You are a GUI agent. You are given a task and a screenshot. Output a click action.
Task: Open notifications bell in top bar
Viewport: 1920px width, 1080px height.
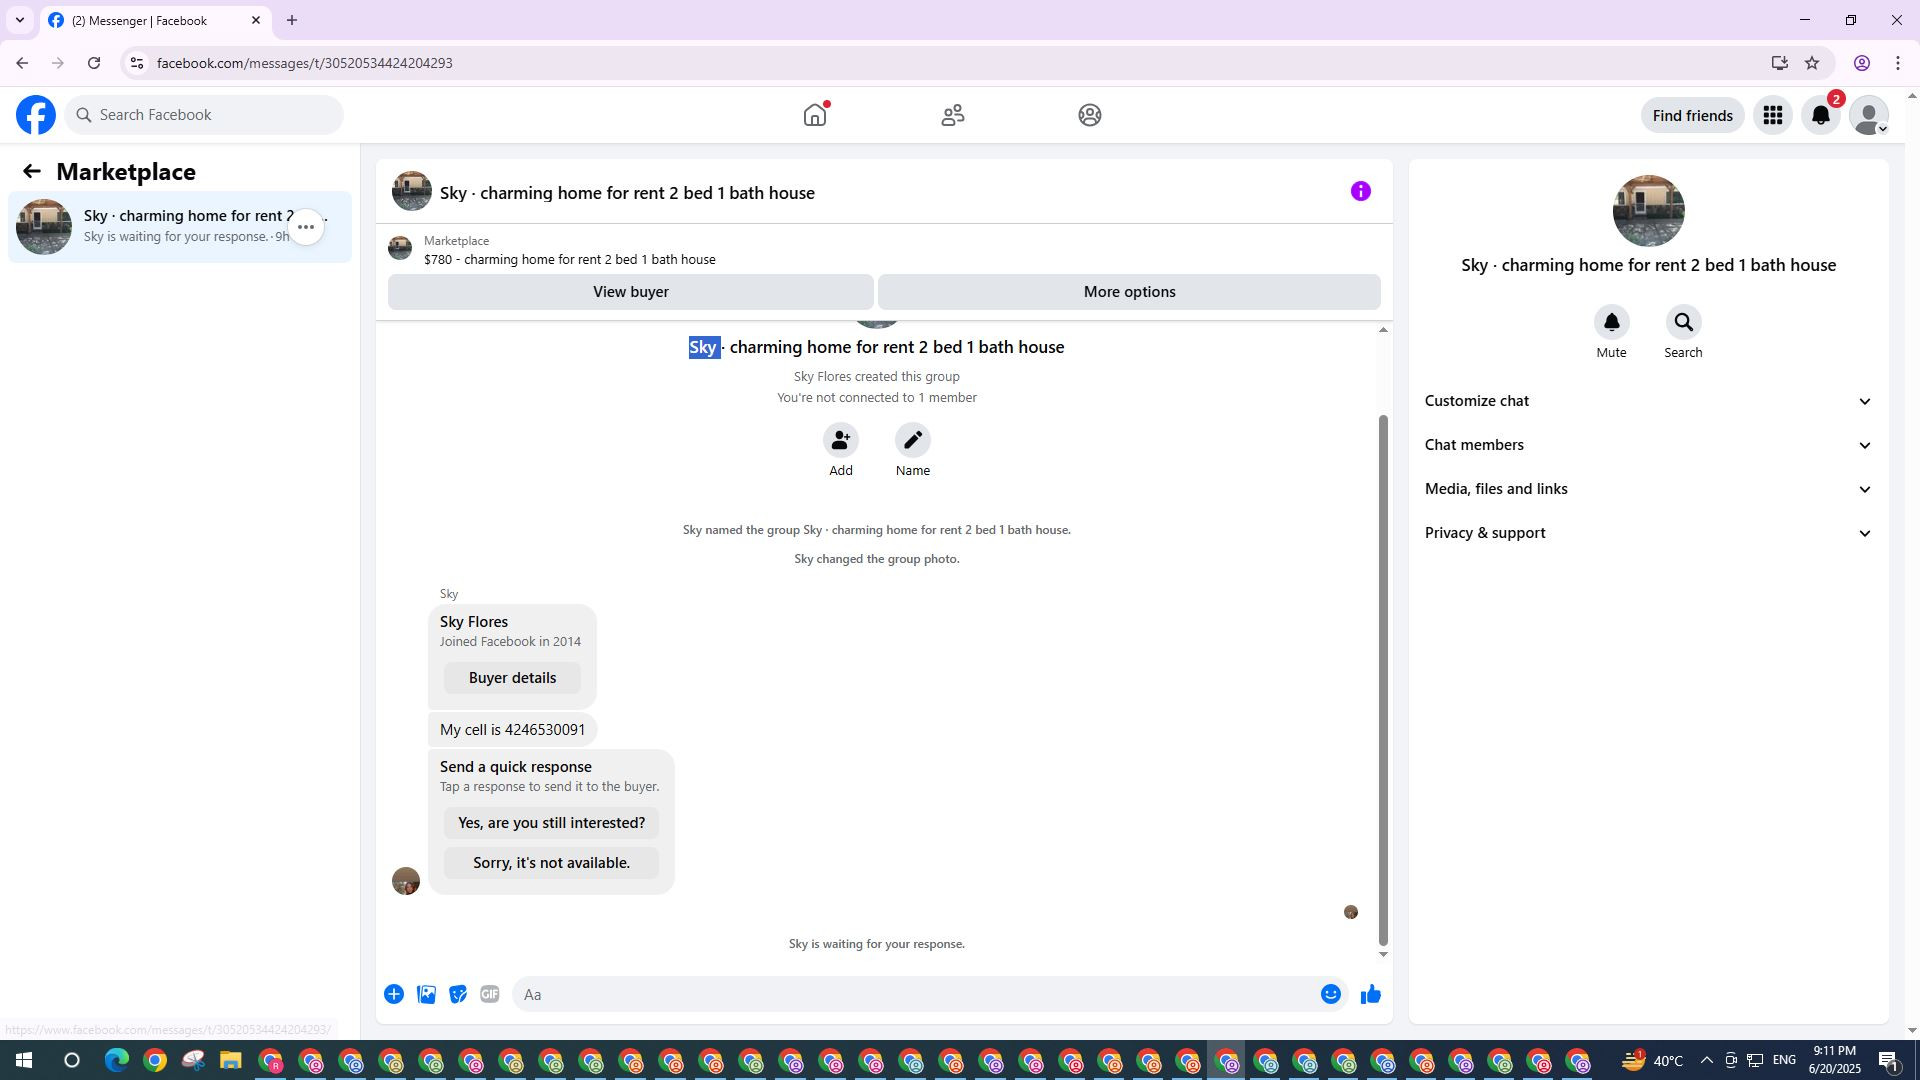pos(1820,116)
